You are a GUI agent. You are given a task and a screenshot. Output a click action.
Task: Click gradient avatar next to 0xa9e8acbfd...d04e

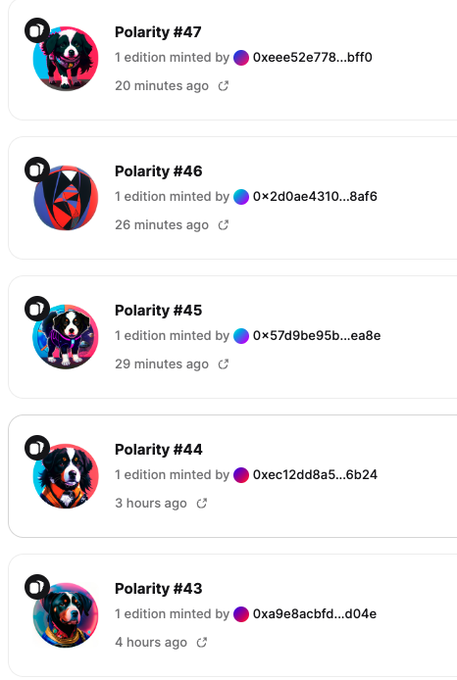point(241,614)
